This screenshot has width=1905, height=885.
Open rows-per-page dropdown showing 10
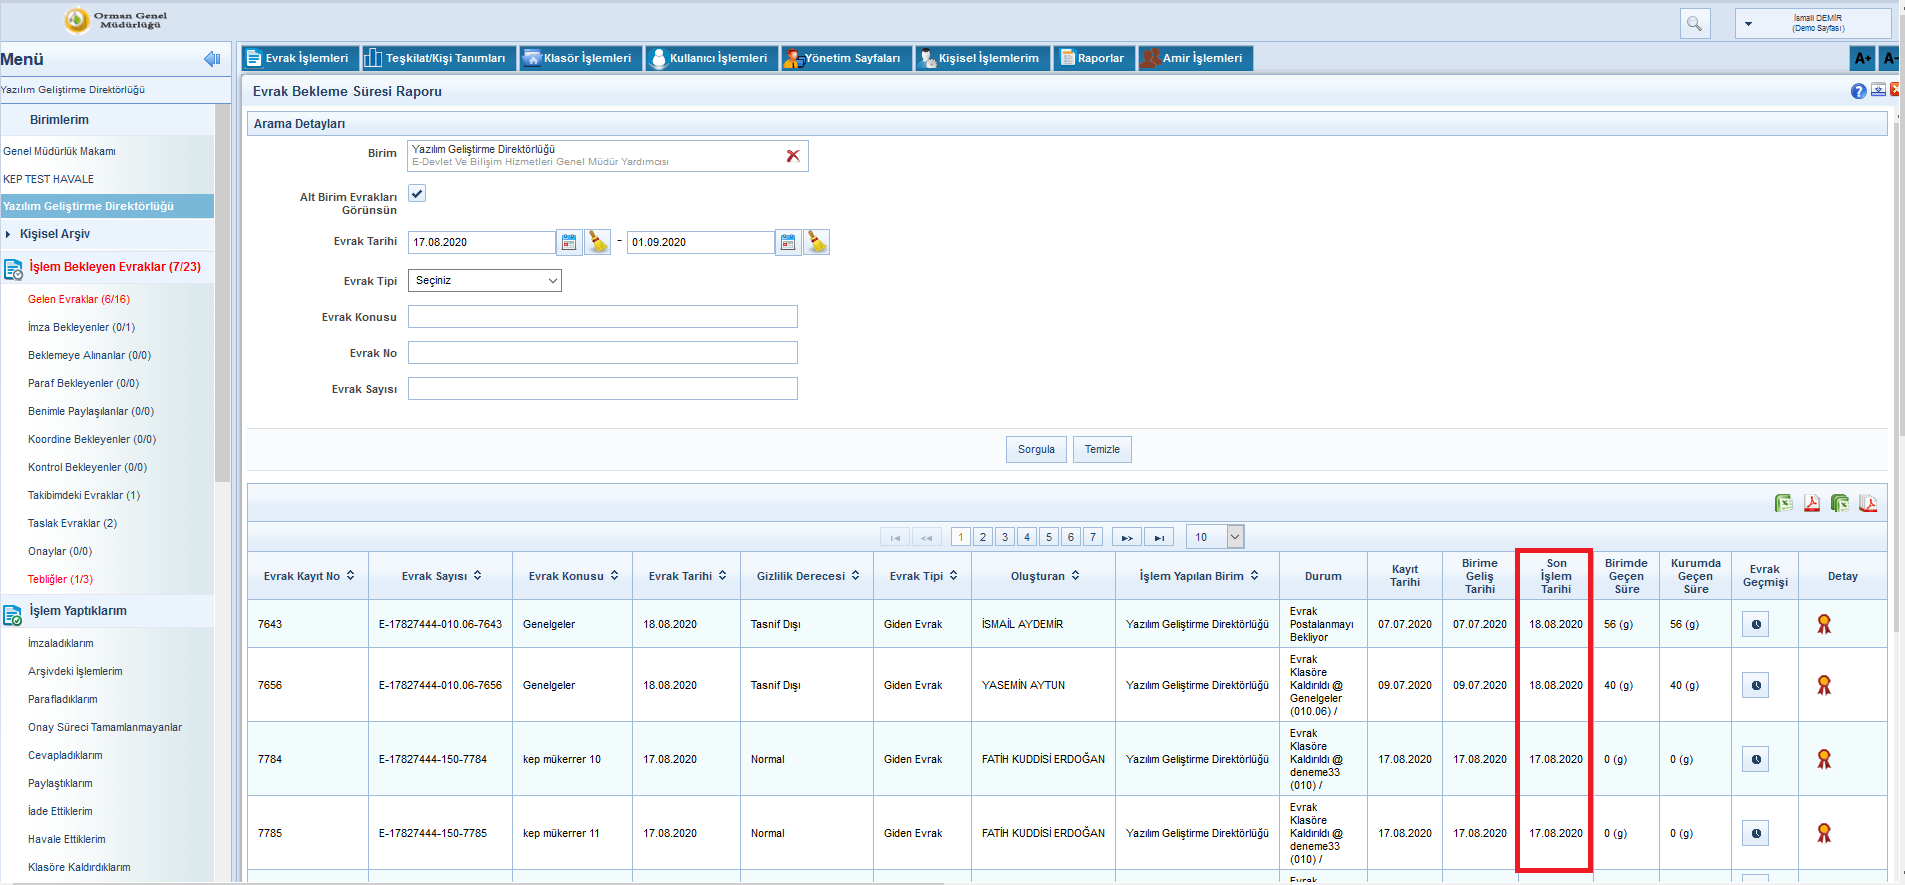[x=1215, y=537]
